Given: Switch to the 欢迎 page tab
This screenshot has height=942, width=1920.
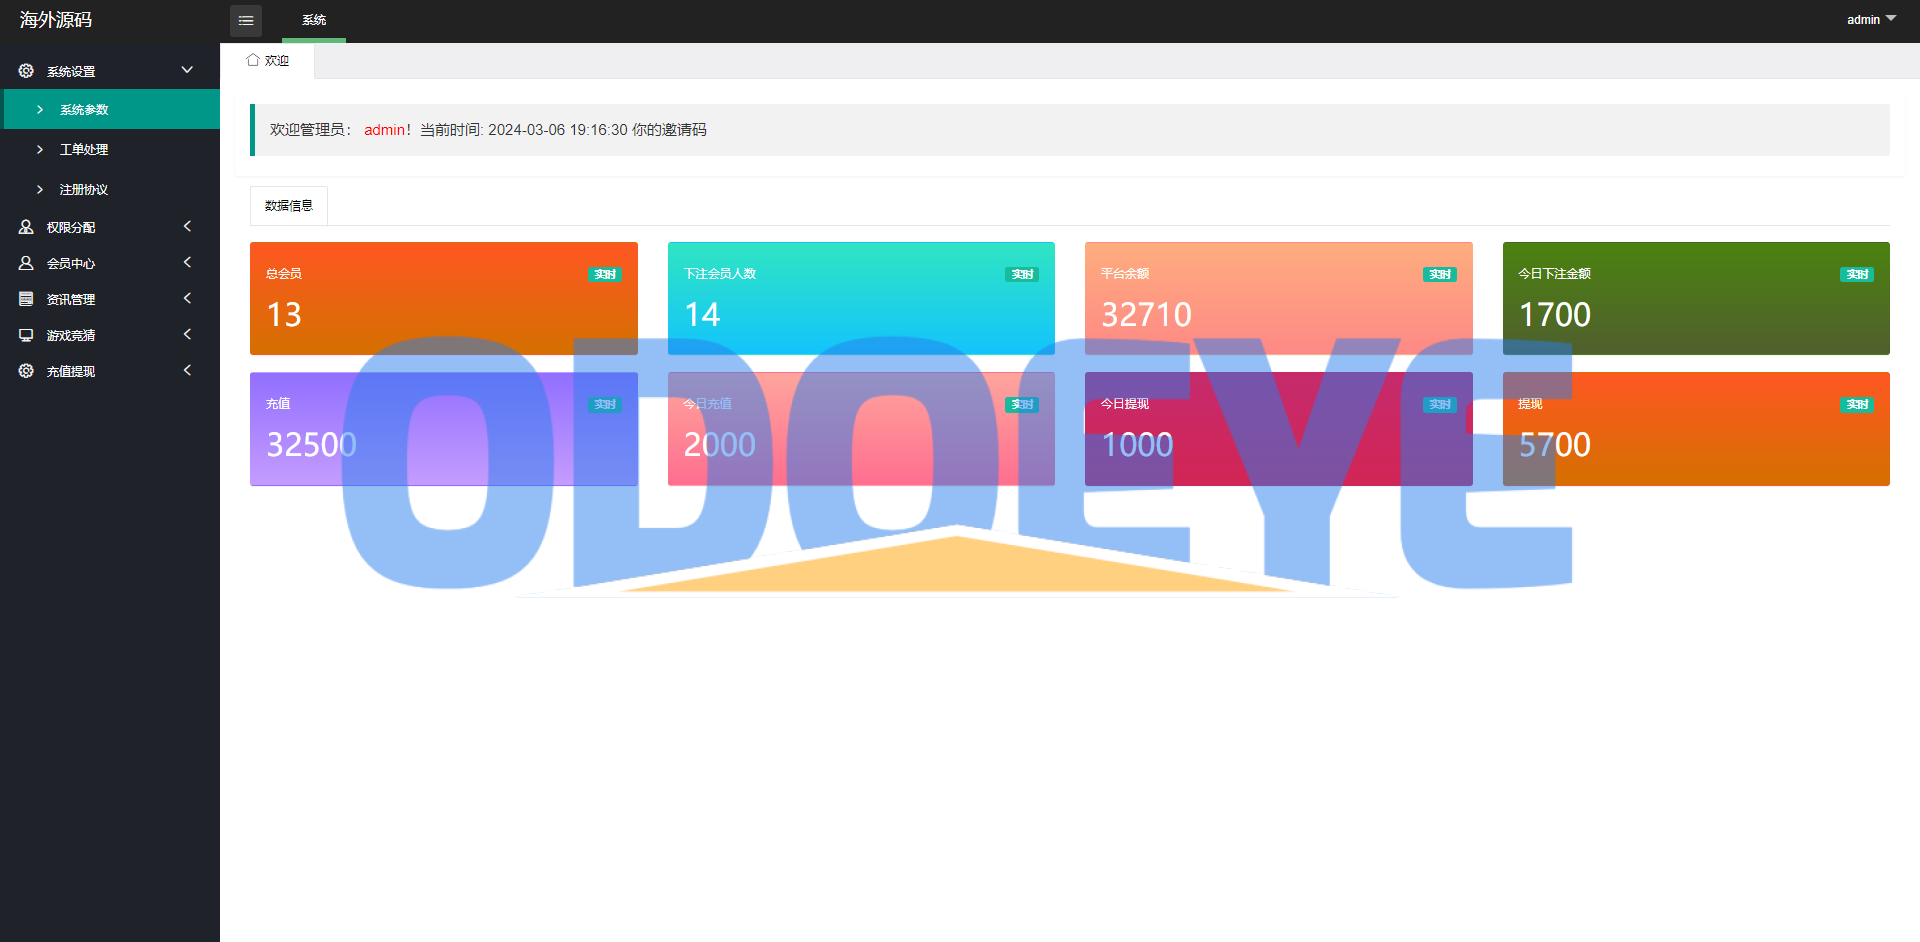Looking at the screenshot, I should (x=268, y=61).
